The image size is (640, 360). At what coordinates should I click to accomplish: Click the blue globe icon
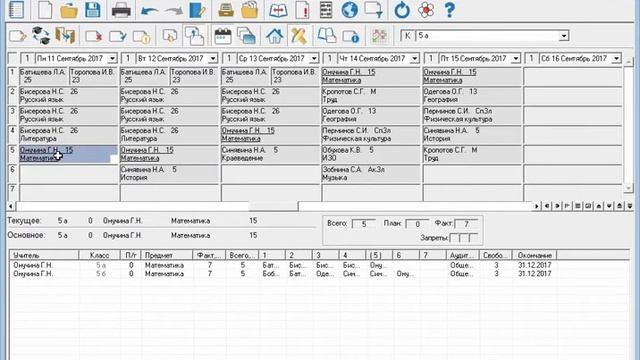[349, 10]
